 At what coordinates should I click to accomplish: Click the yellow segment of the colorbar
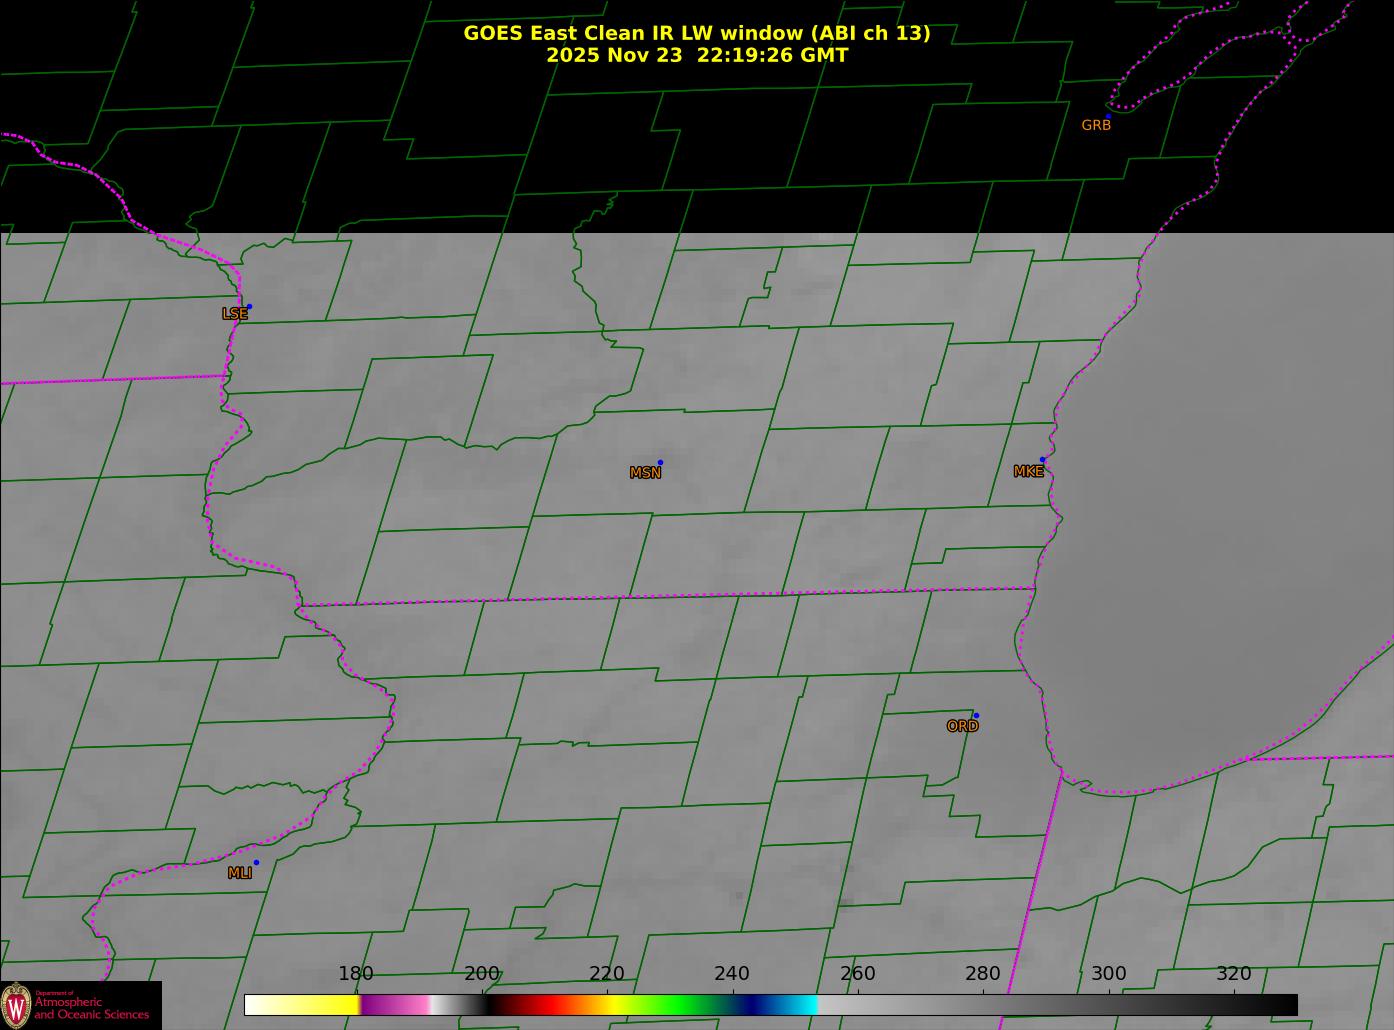320,1005
